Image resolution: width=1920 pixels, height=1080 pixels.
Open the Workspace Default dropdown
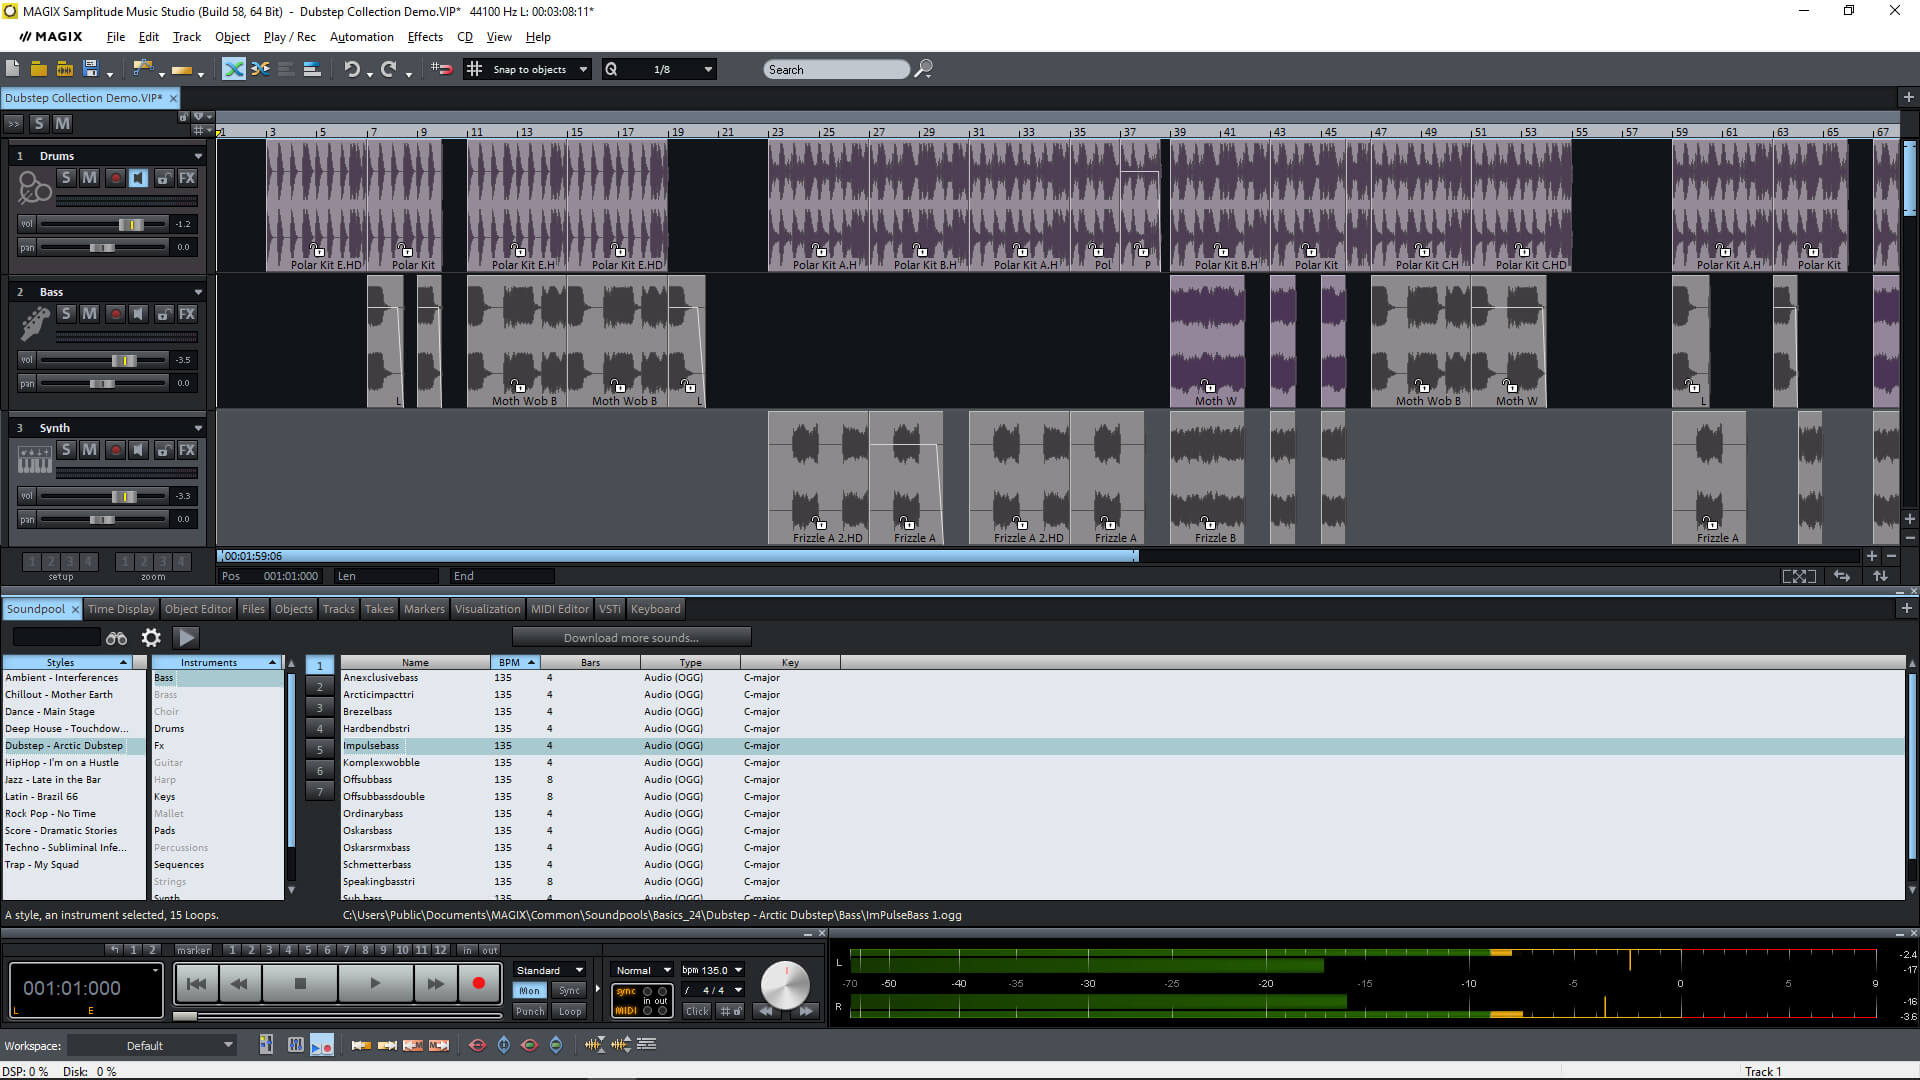pos(152,1046)
